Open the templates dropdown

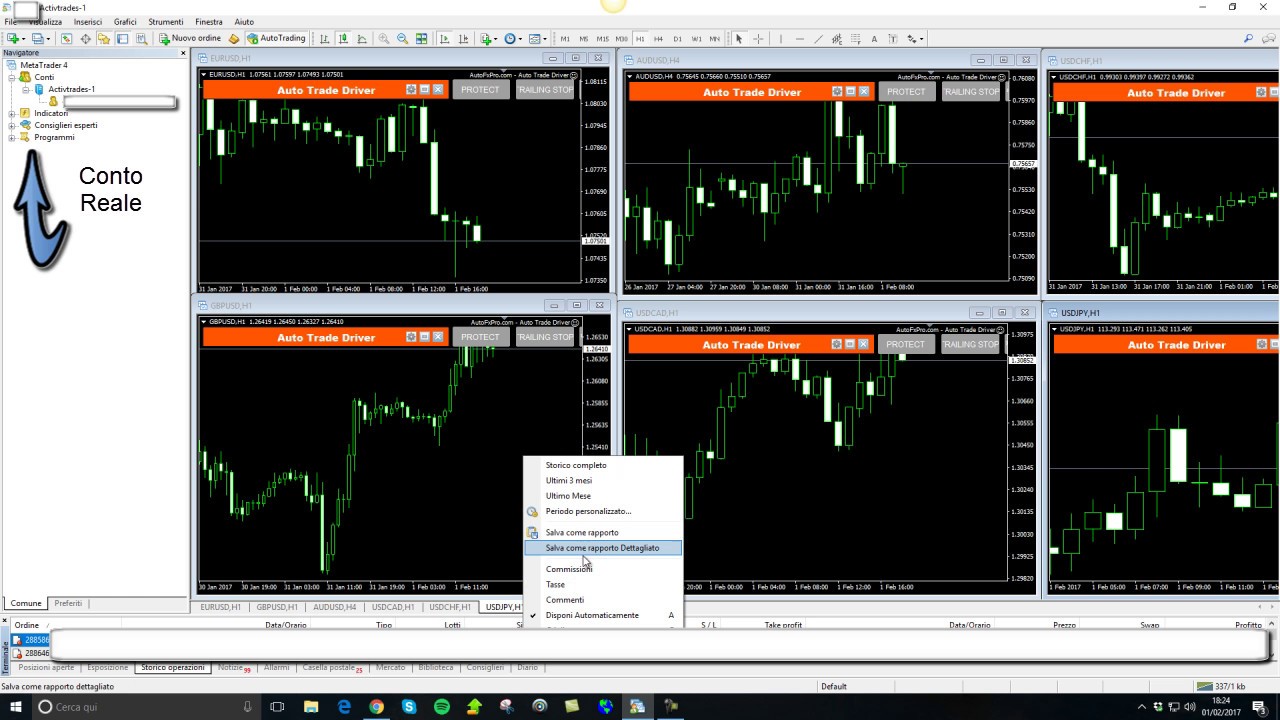[x=538, y=39]
